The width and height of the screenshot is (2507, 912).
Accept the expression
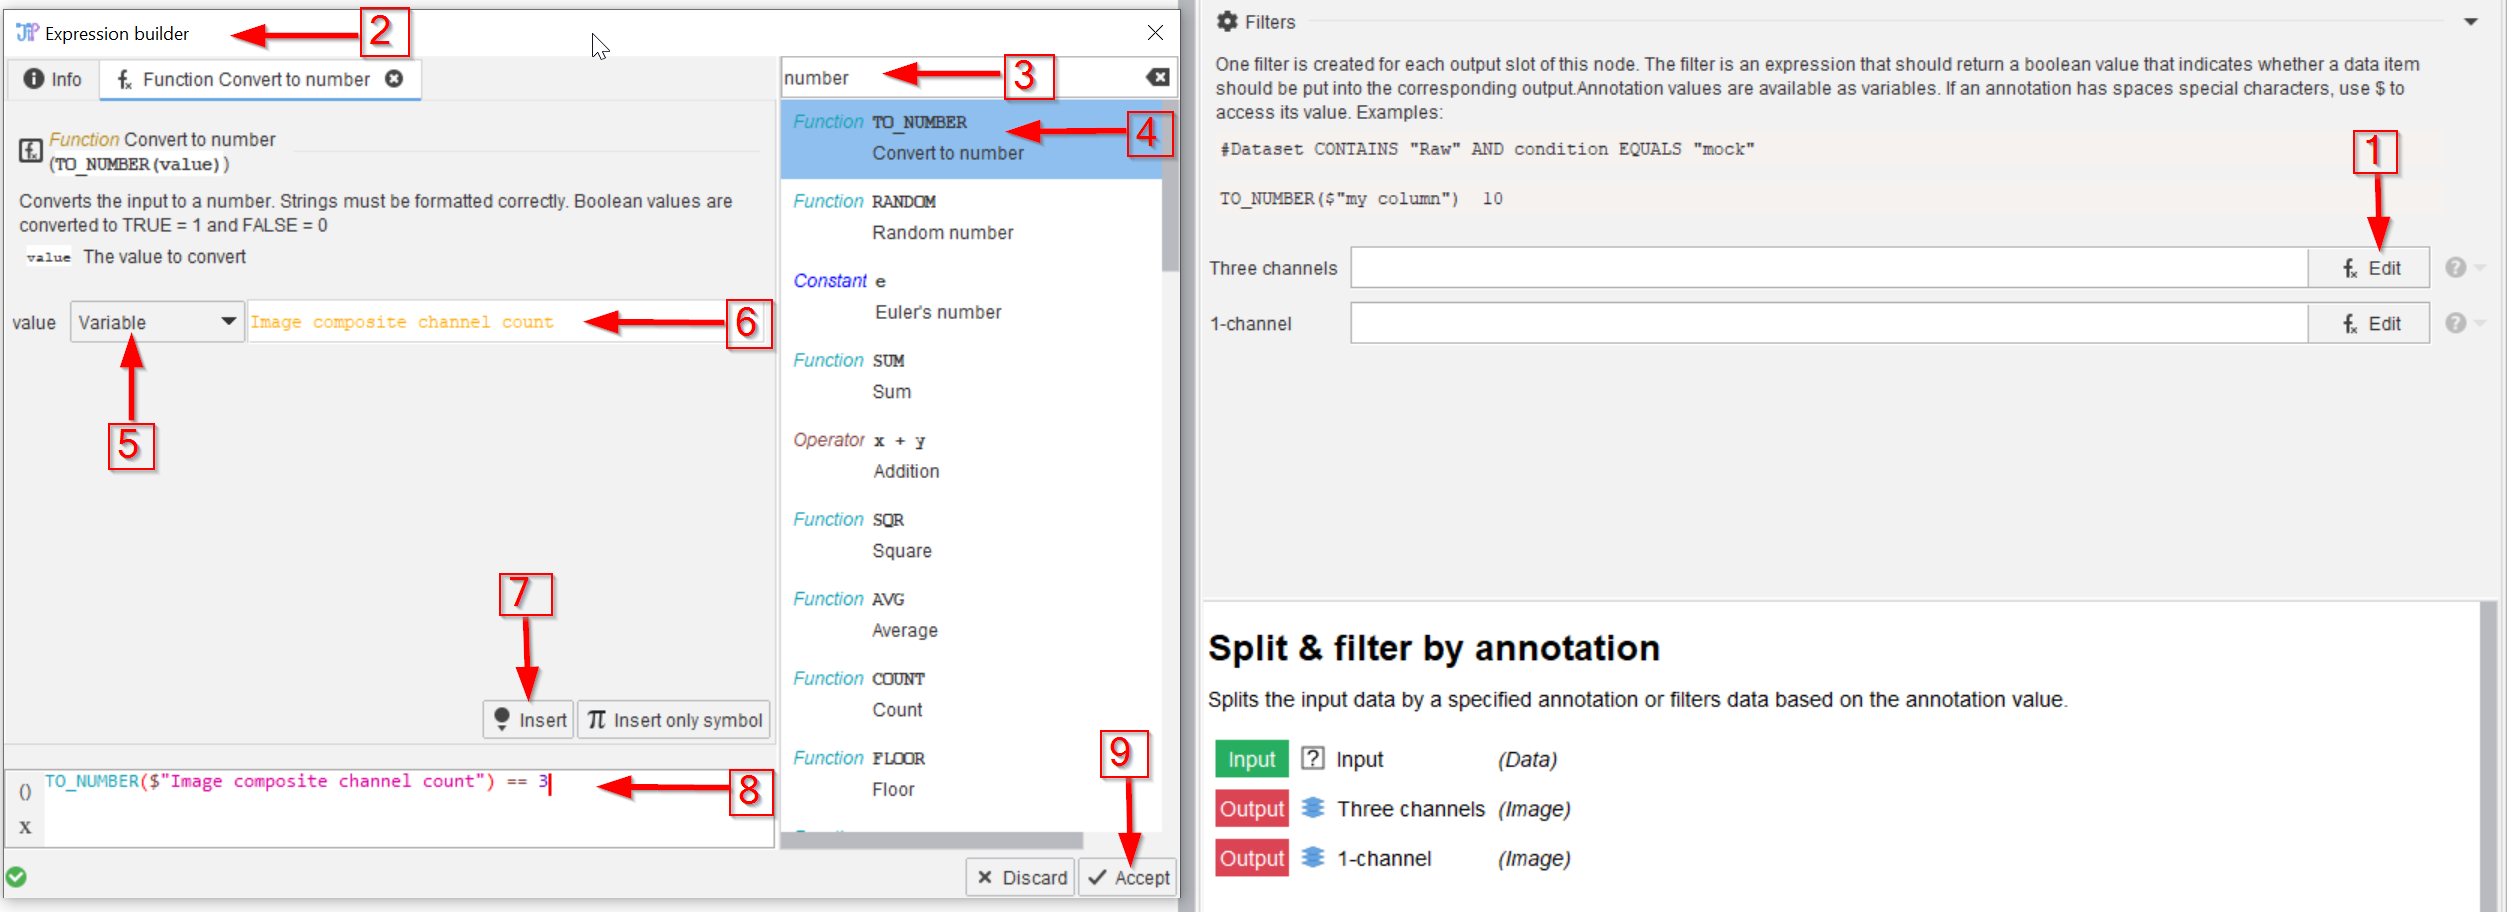[x=1128, y=877]
